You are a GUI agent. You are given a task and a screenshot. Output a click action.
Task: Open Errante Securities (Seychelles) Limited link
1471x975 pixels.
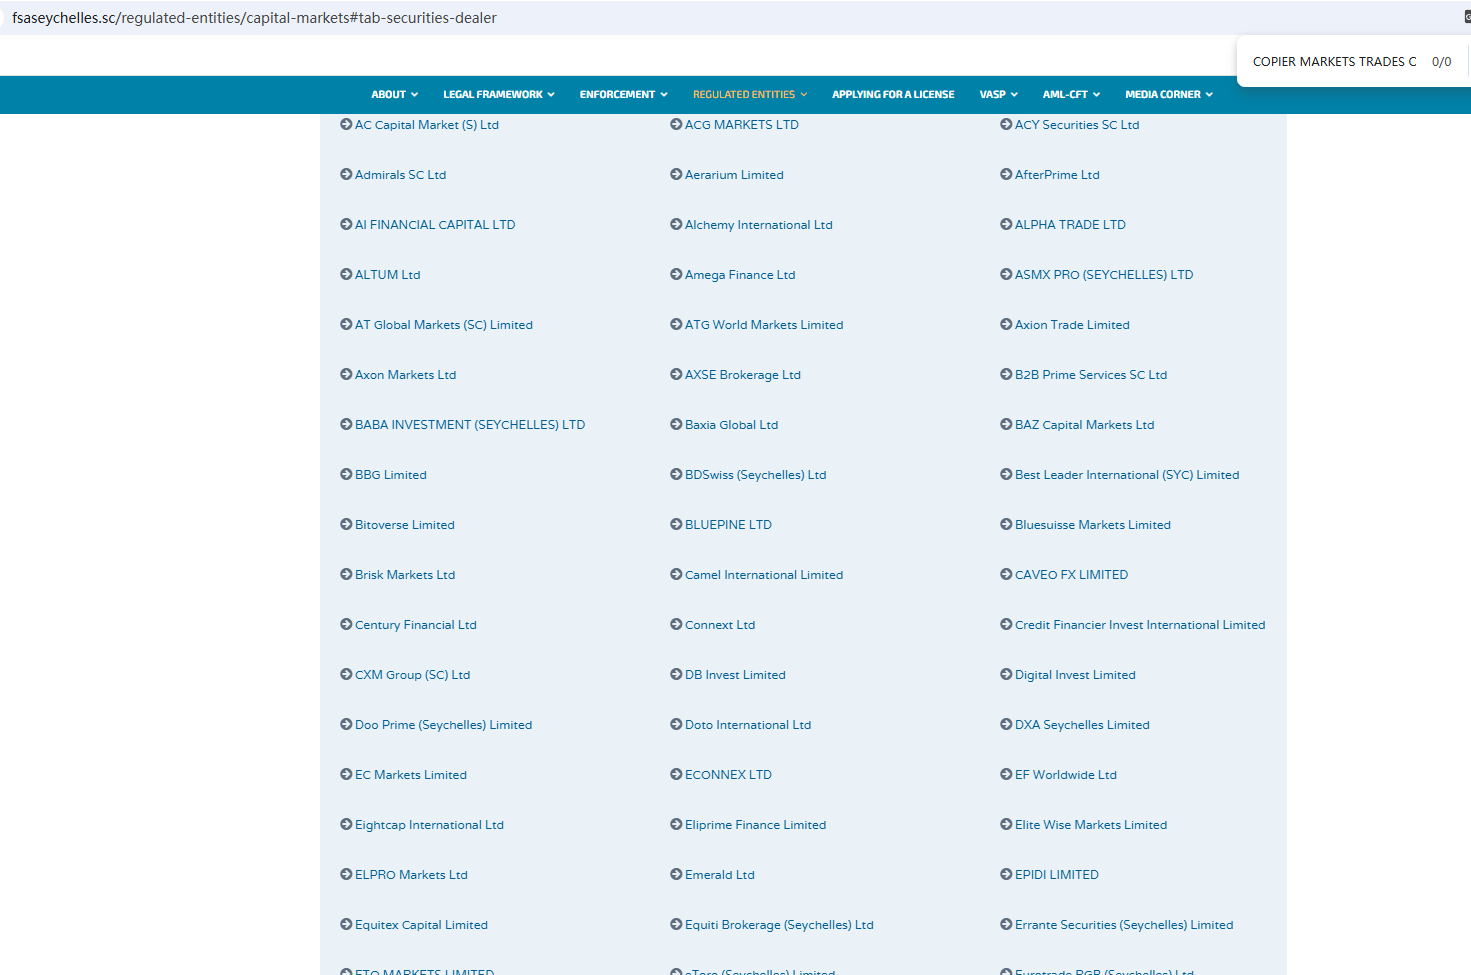[1124, 925]
